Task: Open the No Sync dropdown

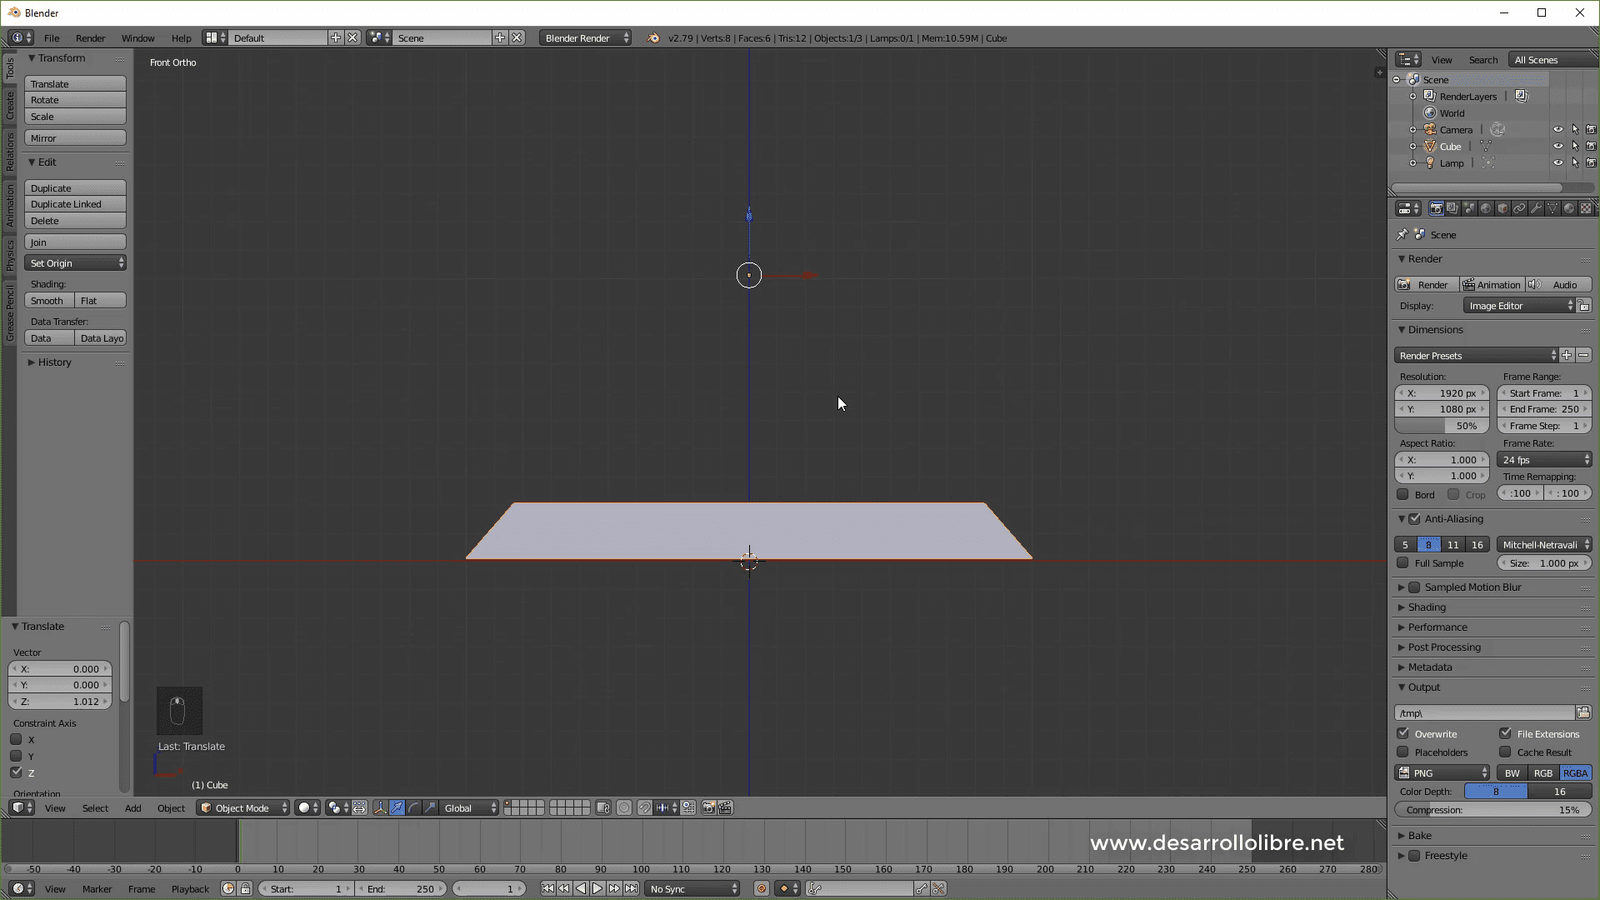Action: pos(692,888)
